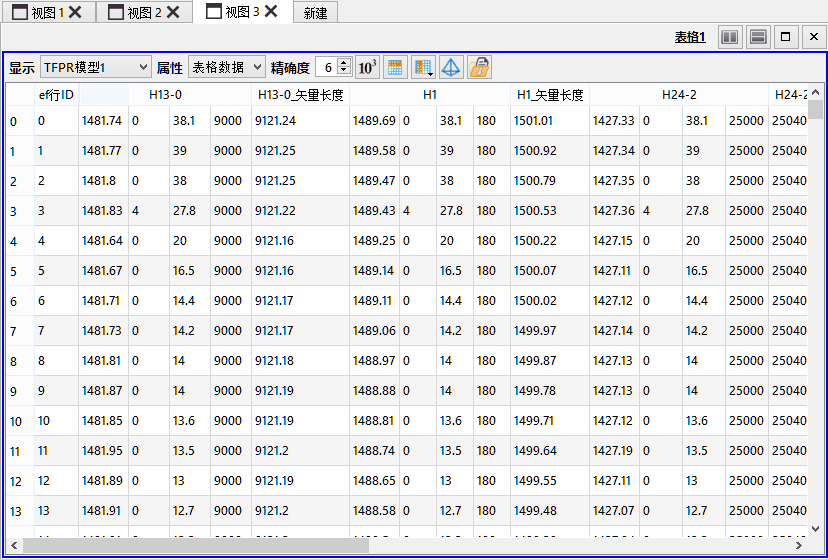The image size is (828, 559).
Task: Close the 视图 1 tab
Action: (75, 12)
